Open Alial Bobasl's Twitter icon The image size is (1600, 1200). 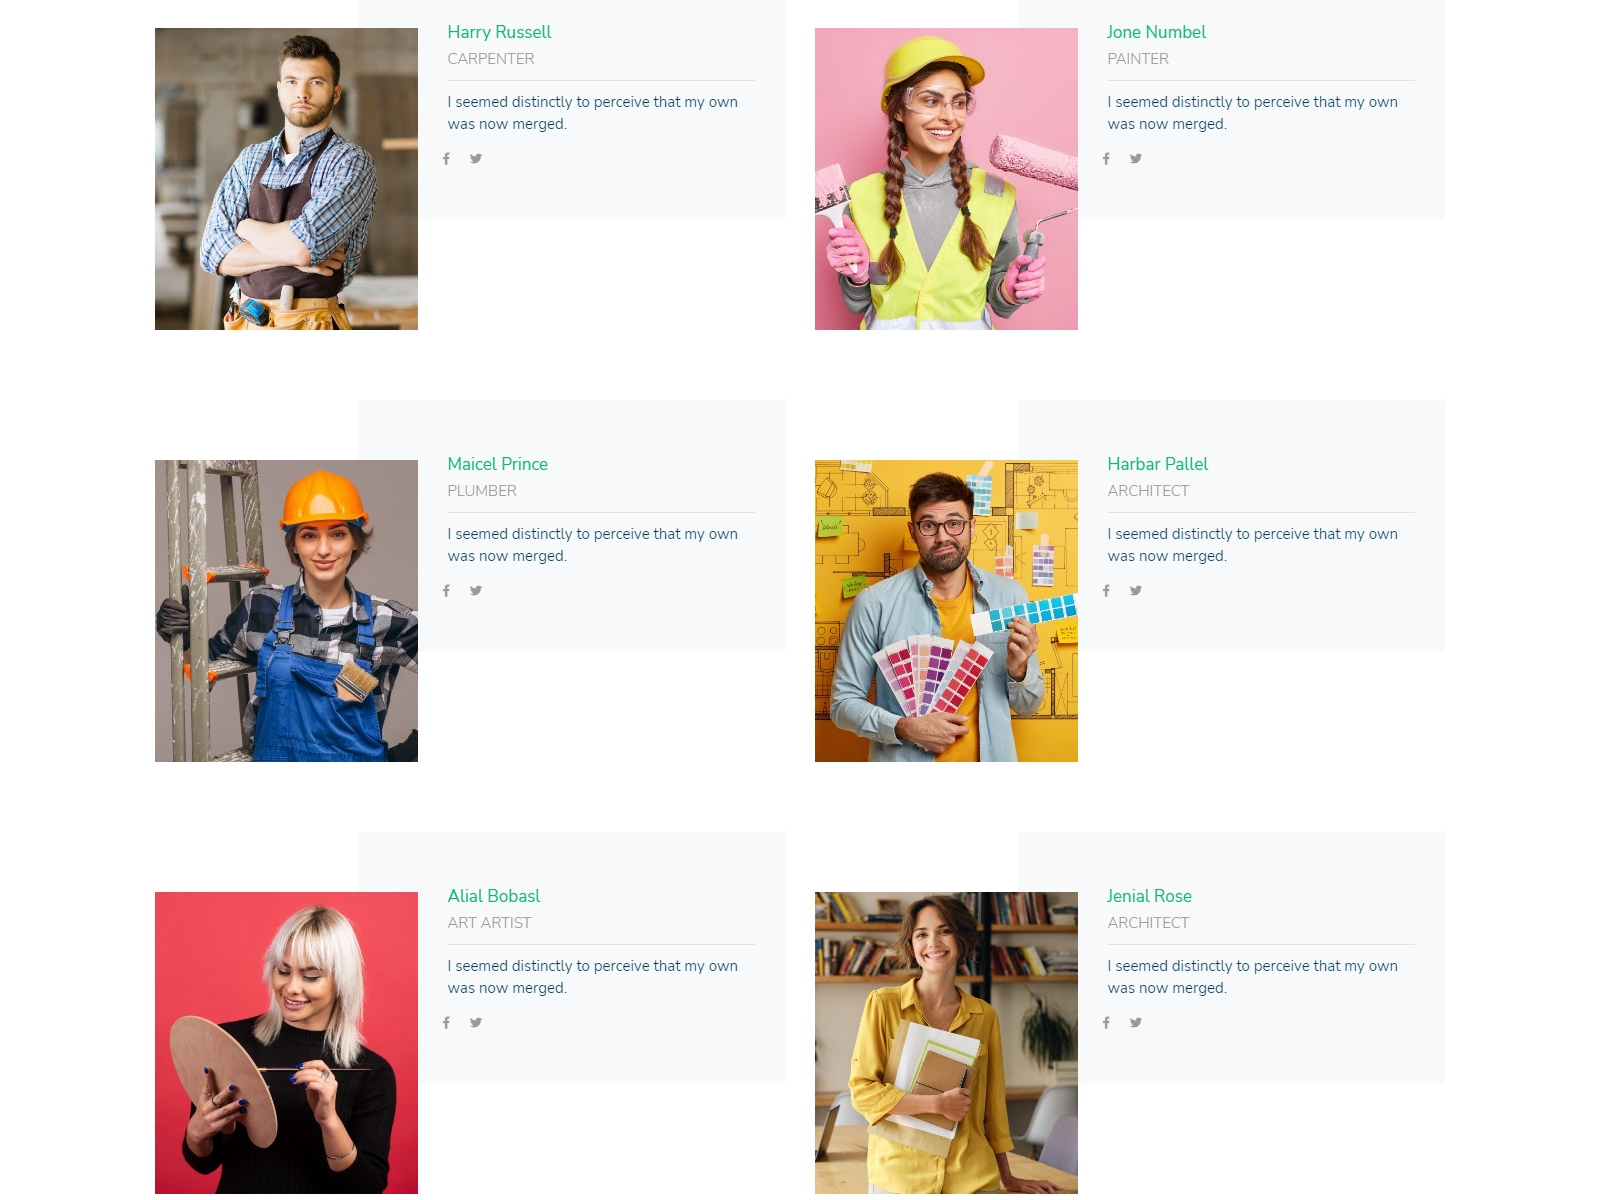[476, 1023]
